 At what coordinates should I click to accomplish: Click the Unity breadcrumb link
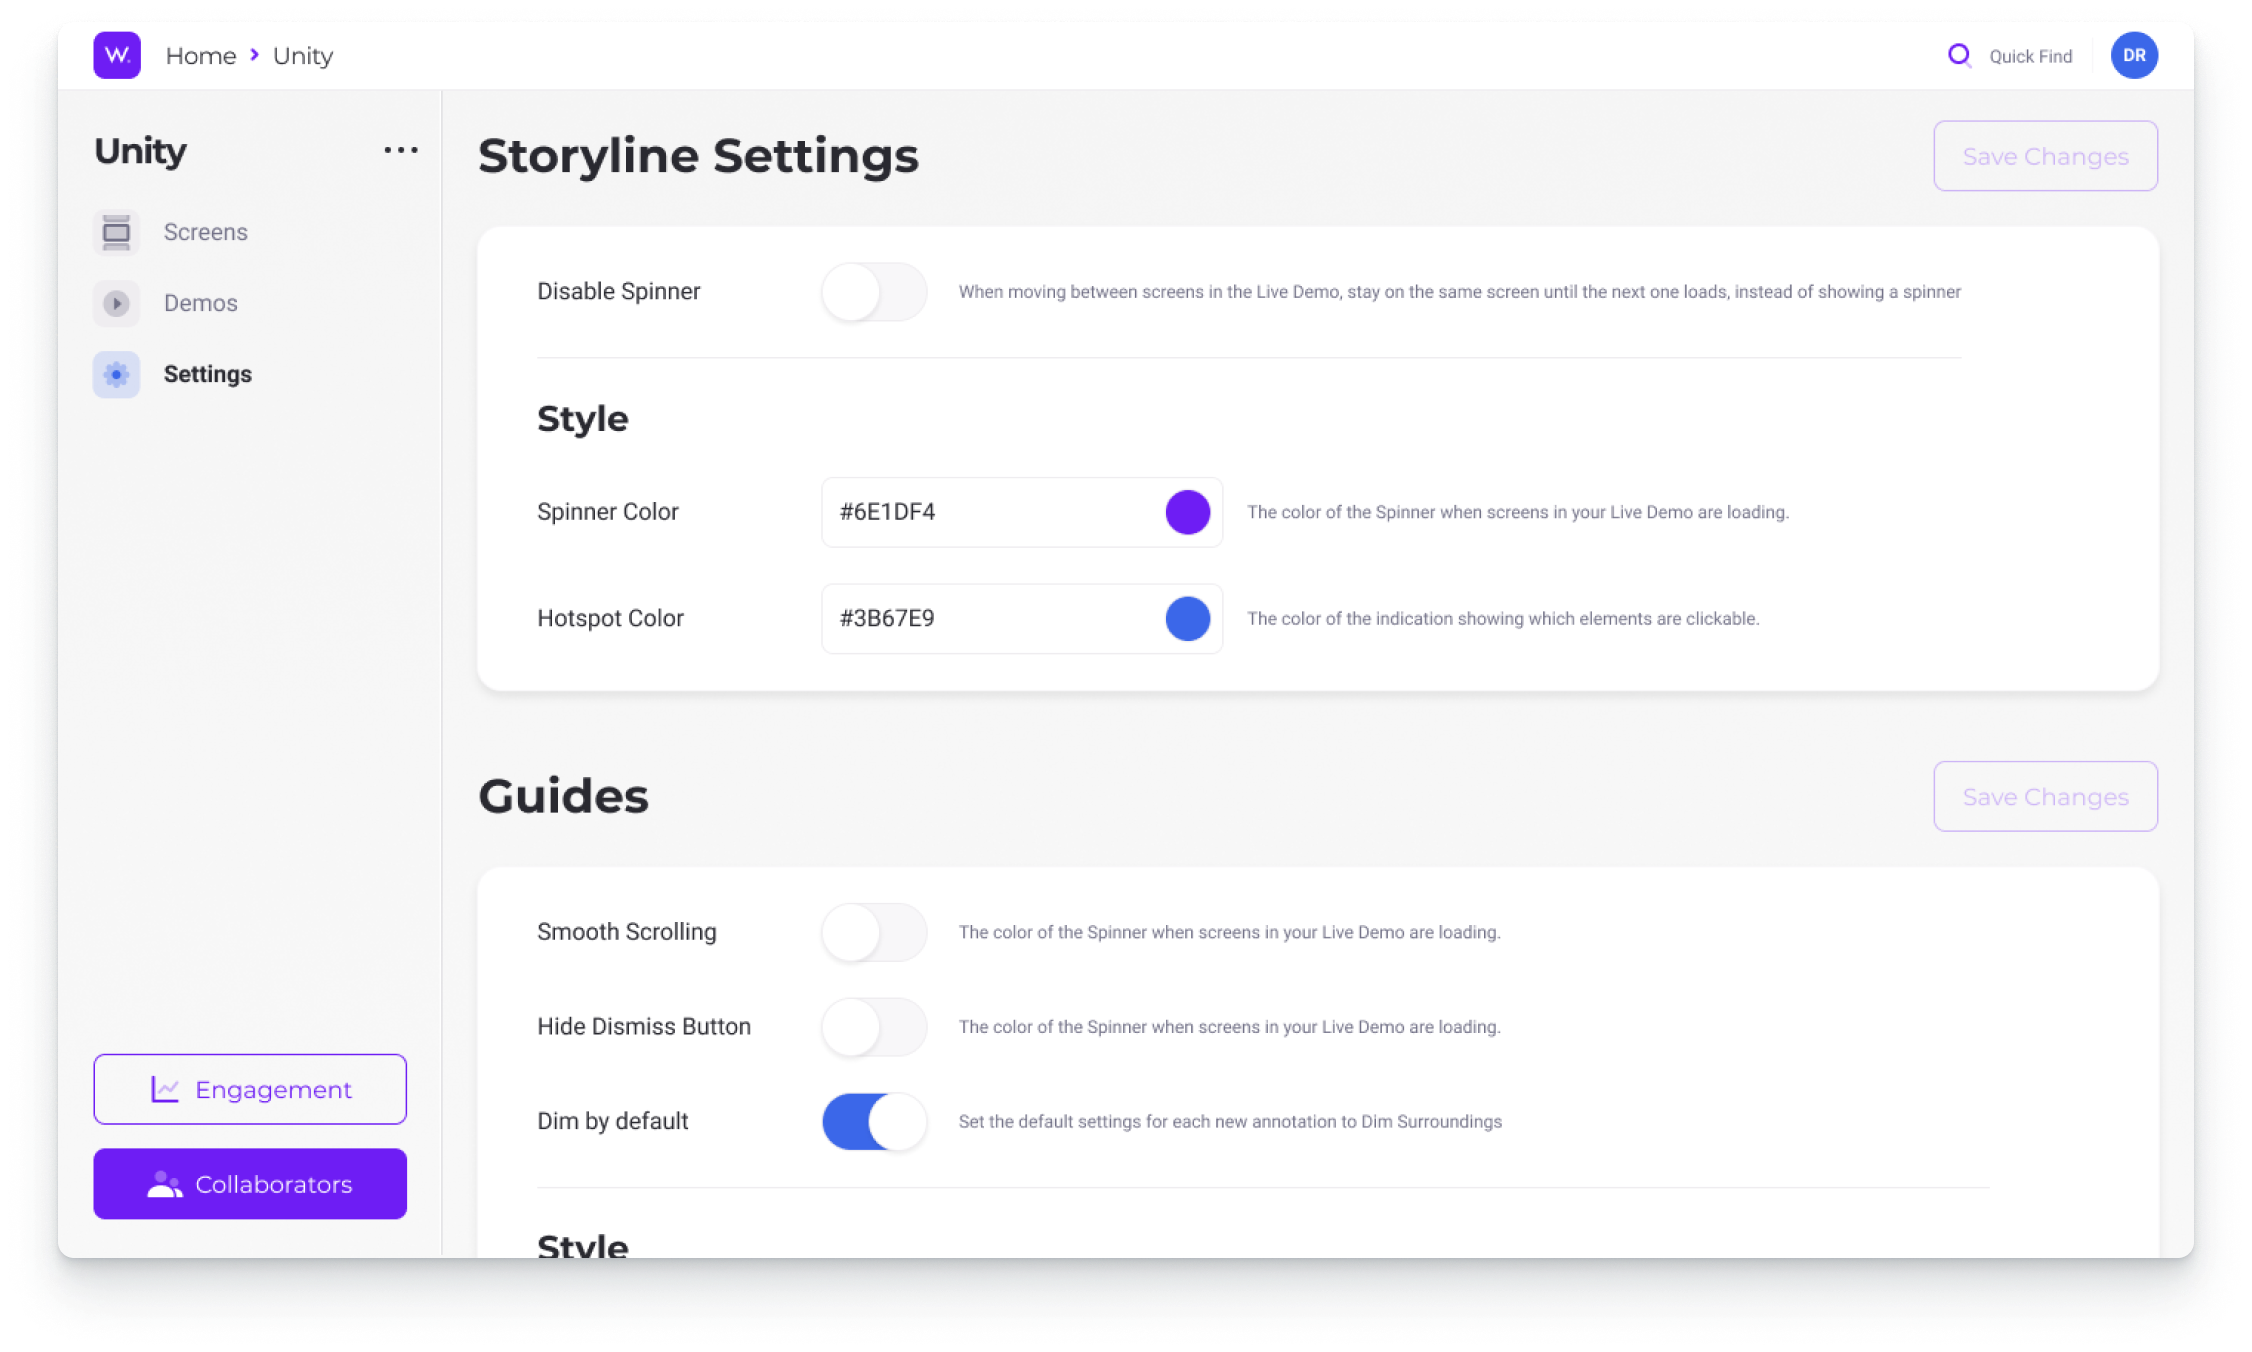click(x=303, y=56)
